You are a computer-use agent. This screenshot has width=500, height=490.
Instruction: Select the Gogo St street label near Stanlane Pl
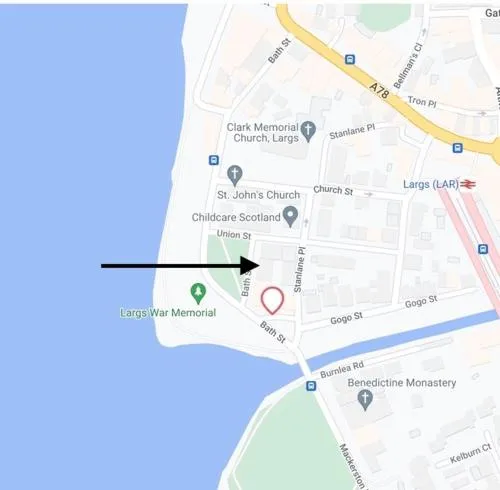[x=346, y=318]
